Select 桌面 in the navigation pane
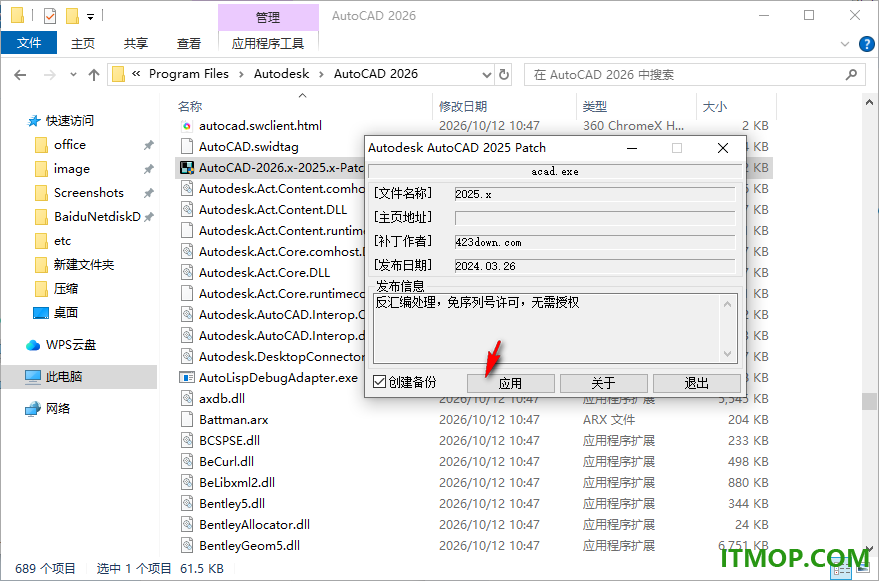Image resolution: width=879 pixels, height=581 pixels. tap(66, 313)
